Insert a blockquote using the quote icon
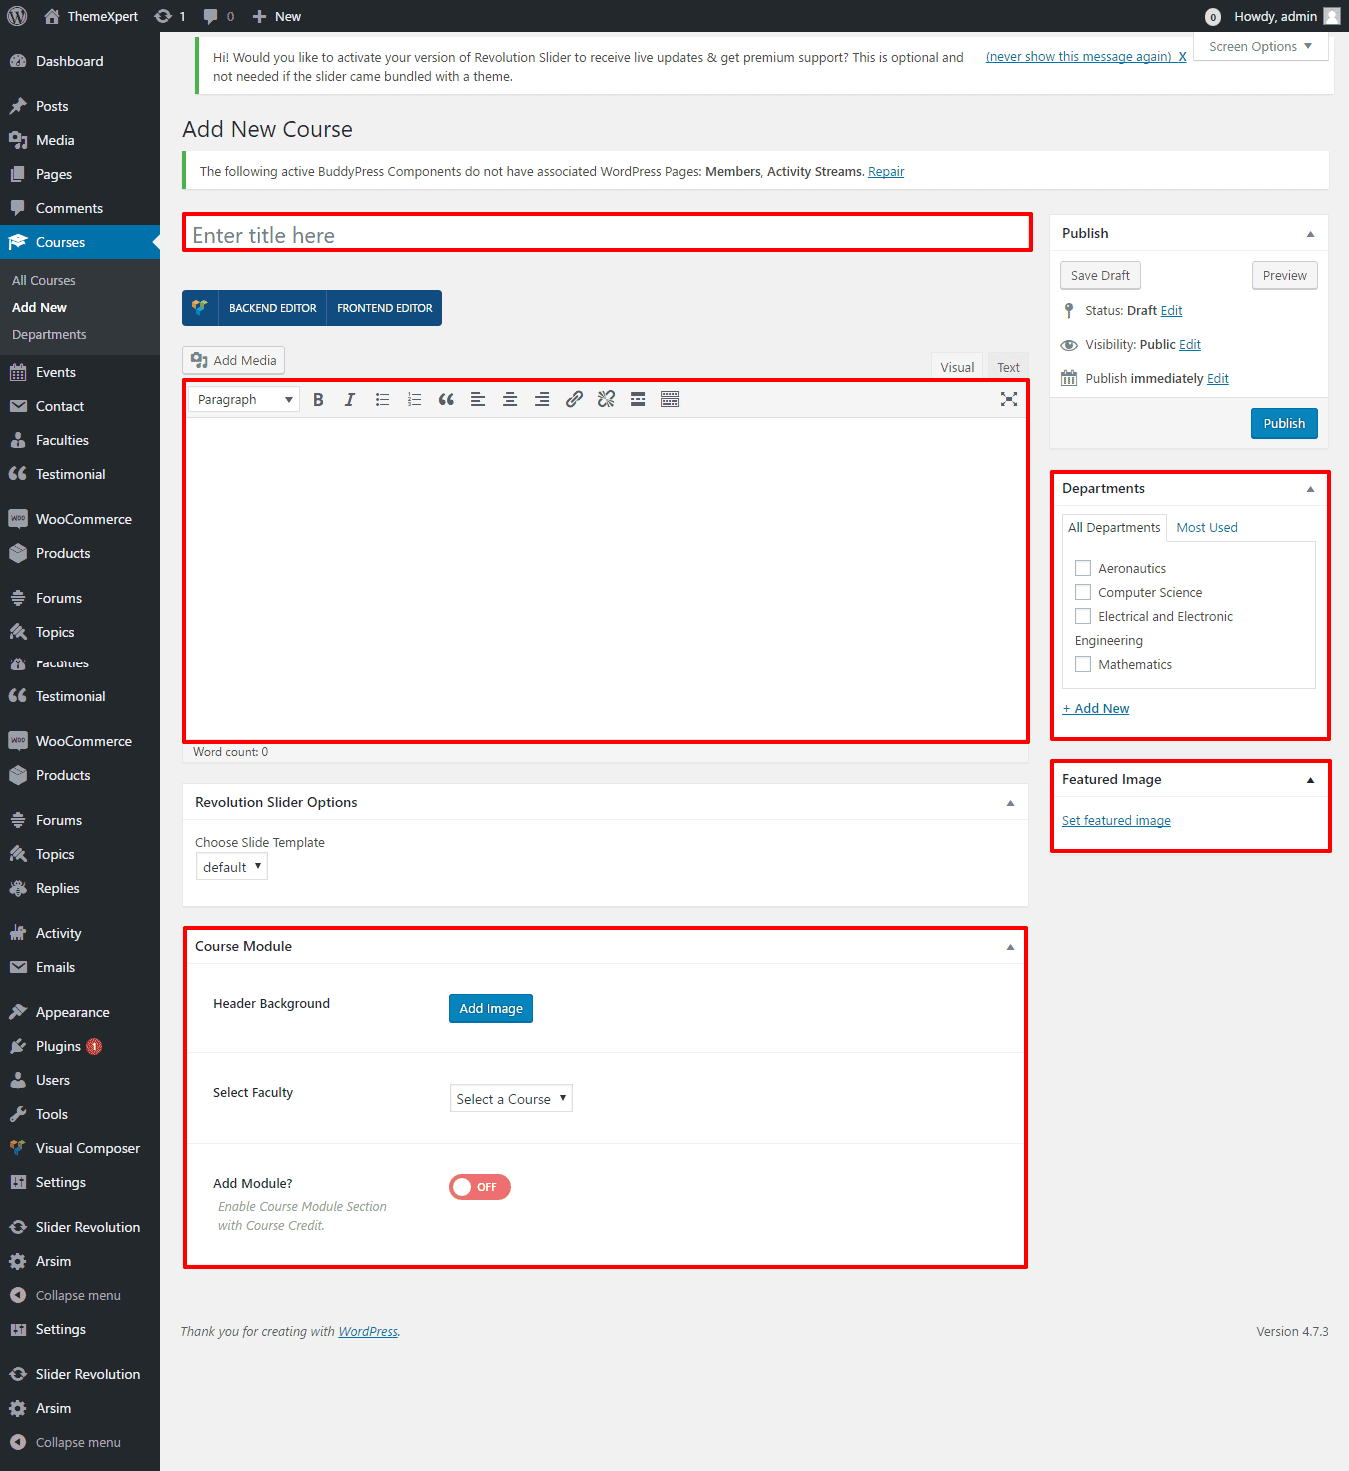The width and height of the screenshot is (1349, 1471). pos(446,400)
